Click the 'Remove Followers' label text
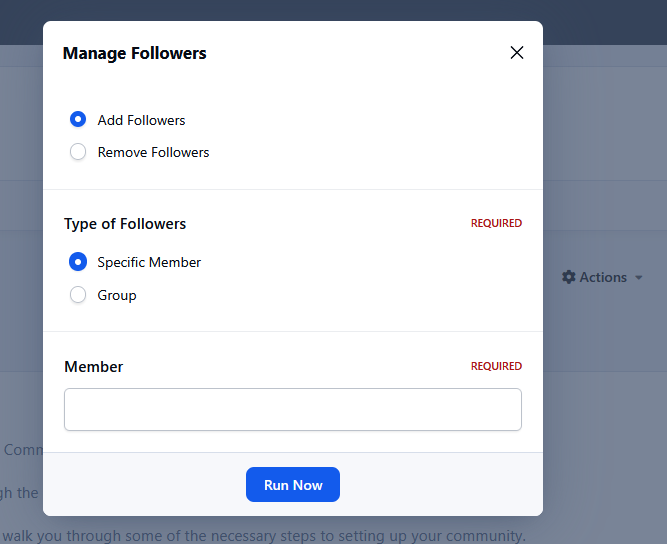The height and width of the screenshot is (544, 667). (x=153, y=153)
